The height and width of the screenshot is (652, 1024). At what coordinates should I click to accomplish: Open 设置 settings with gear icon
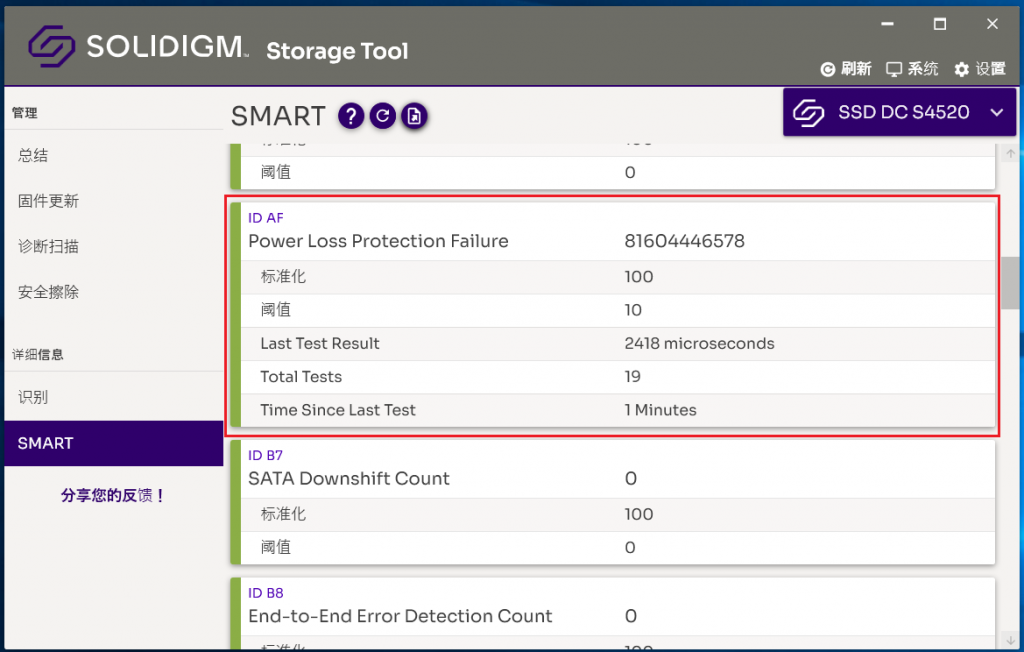tap(980, 69)
